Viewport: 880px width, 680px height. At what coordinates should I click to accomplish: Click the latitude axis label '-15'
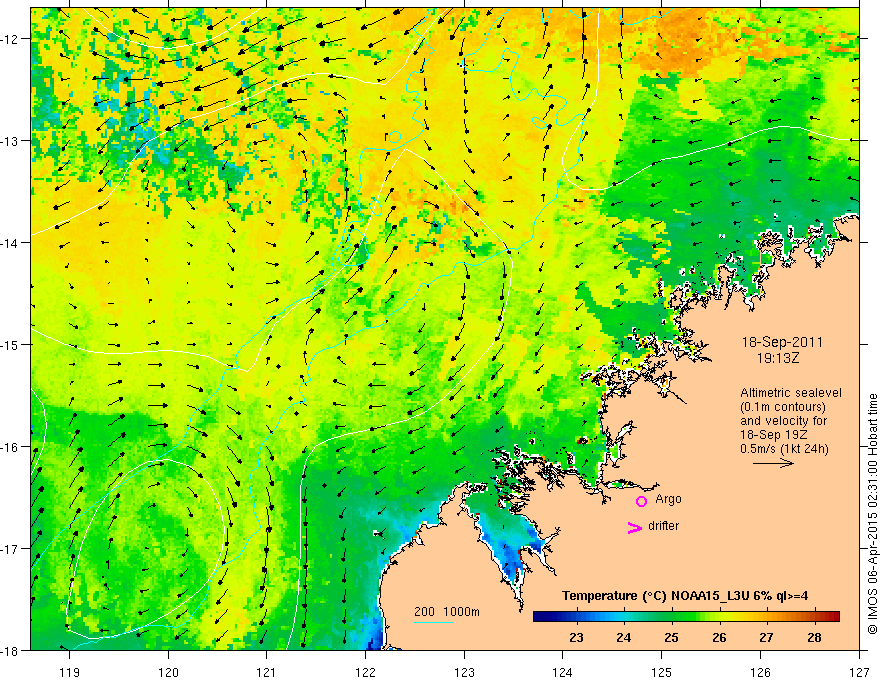click(10, 344)
